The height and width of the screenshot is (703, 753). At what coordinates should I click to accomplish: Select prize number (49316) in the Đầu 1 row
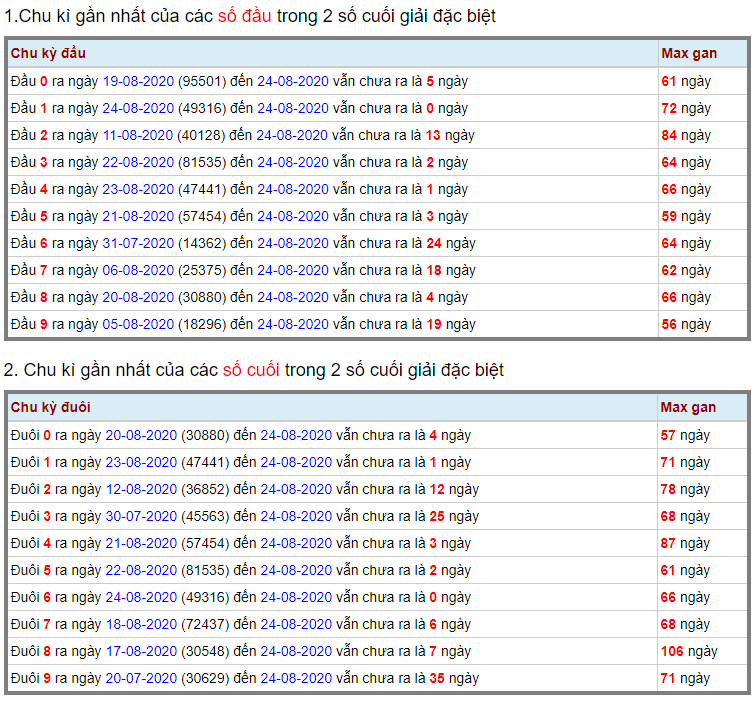click(x=202, y=108)
